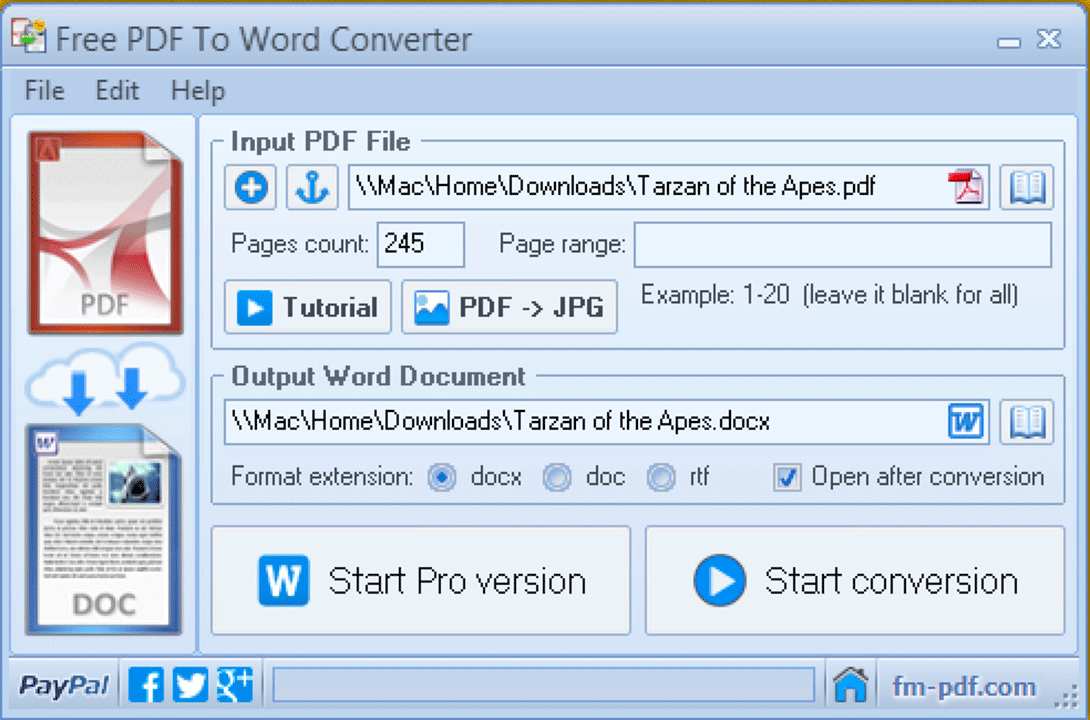1090x720 pixels.
Task: Click the cloud download arrows graphic
Action: (105, 379)
